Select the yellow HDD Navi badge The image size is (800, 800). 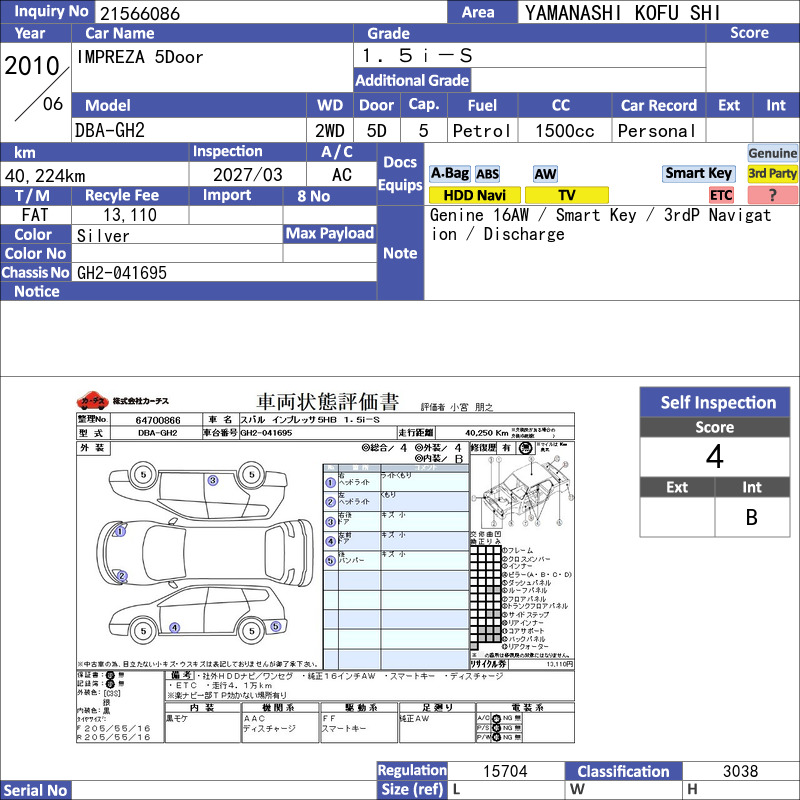(x=474, y=195)
